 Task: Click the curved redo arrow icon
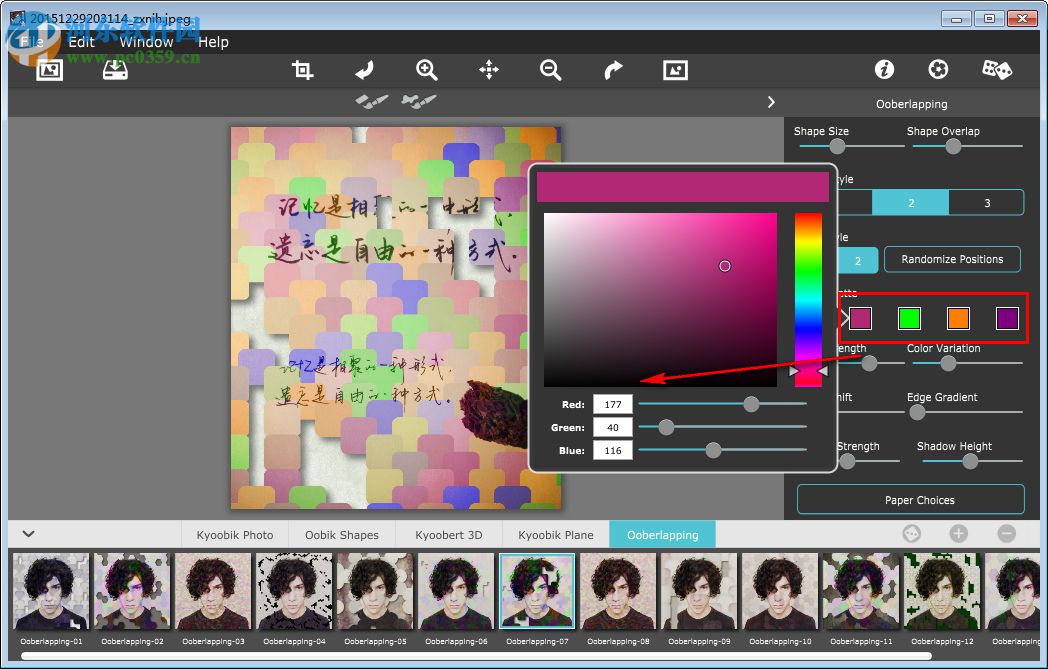[612, 70]
